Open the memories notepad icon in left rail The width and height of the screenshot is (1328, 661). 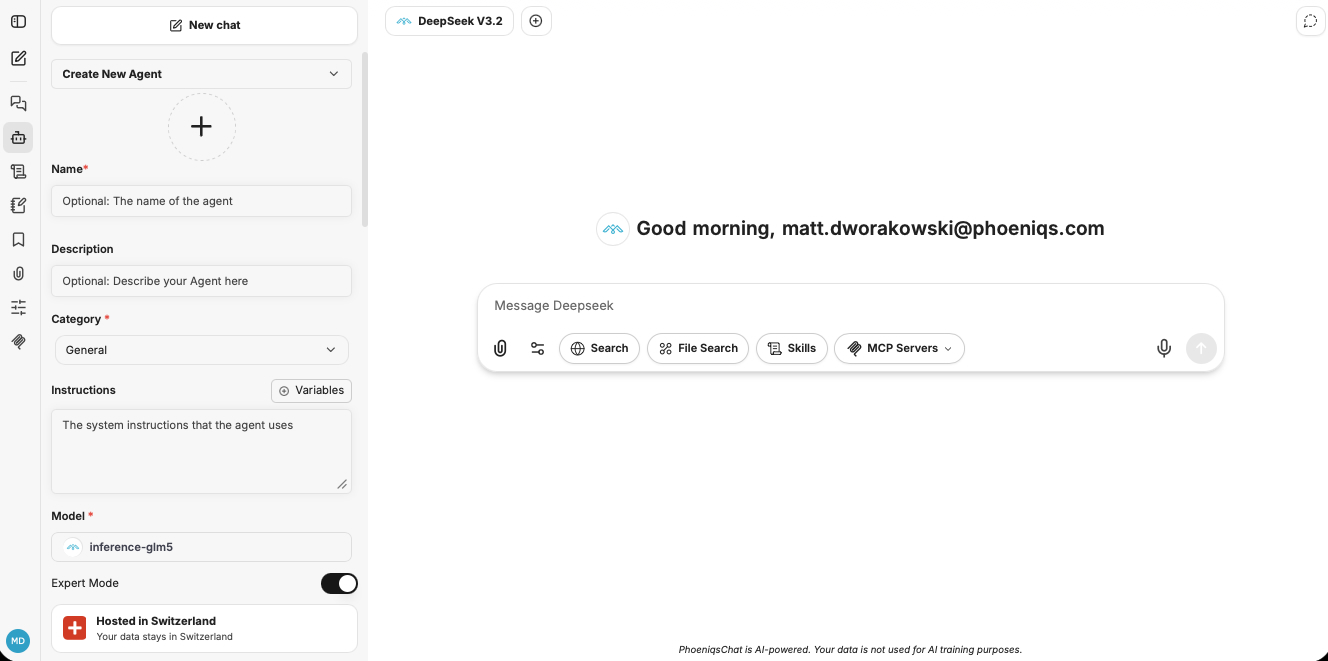click(x=18, y=205)
